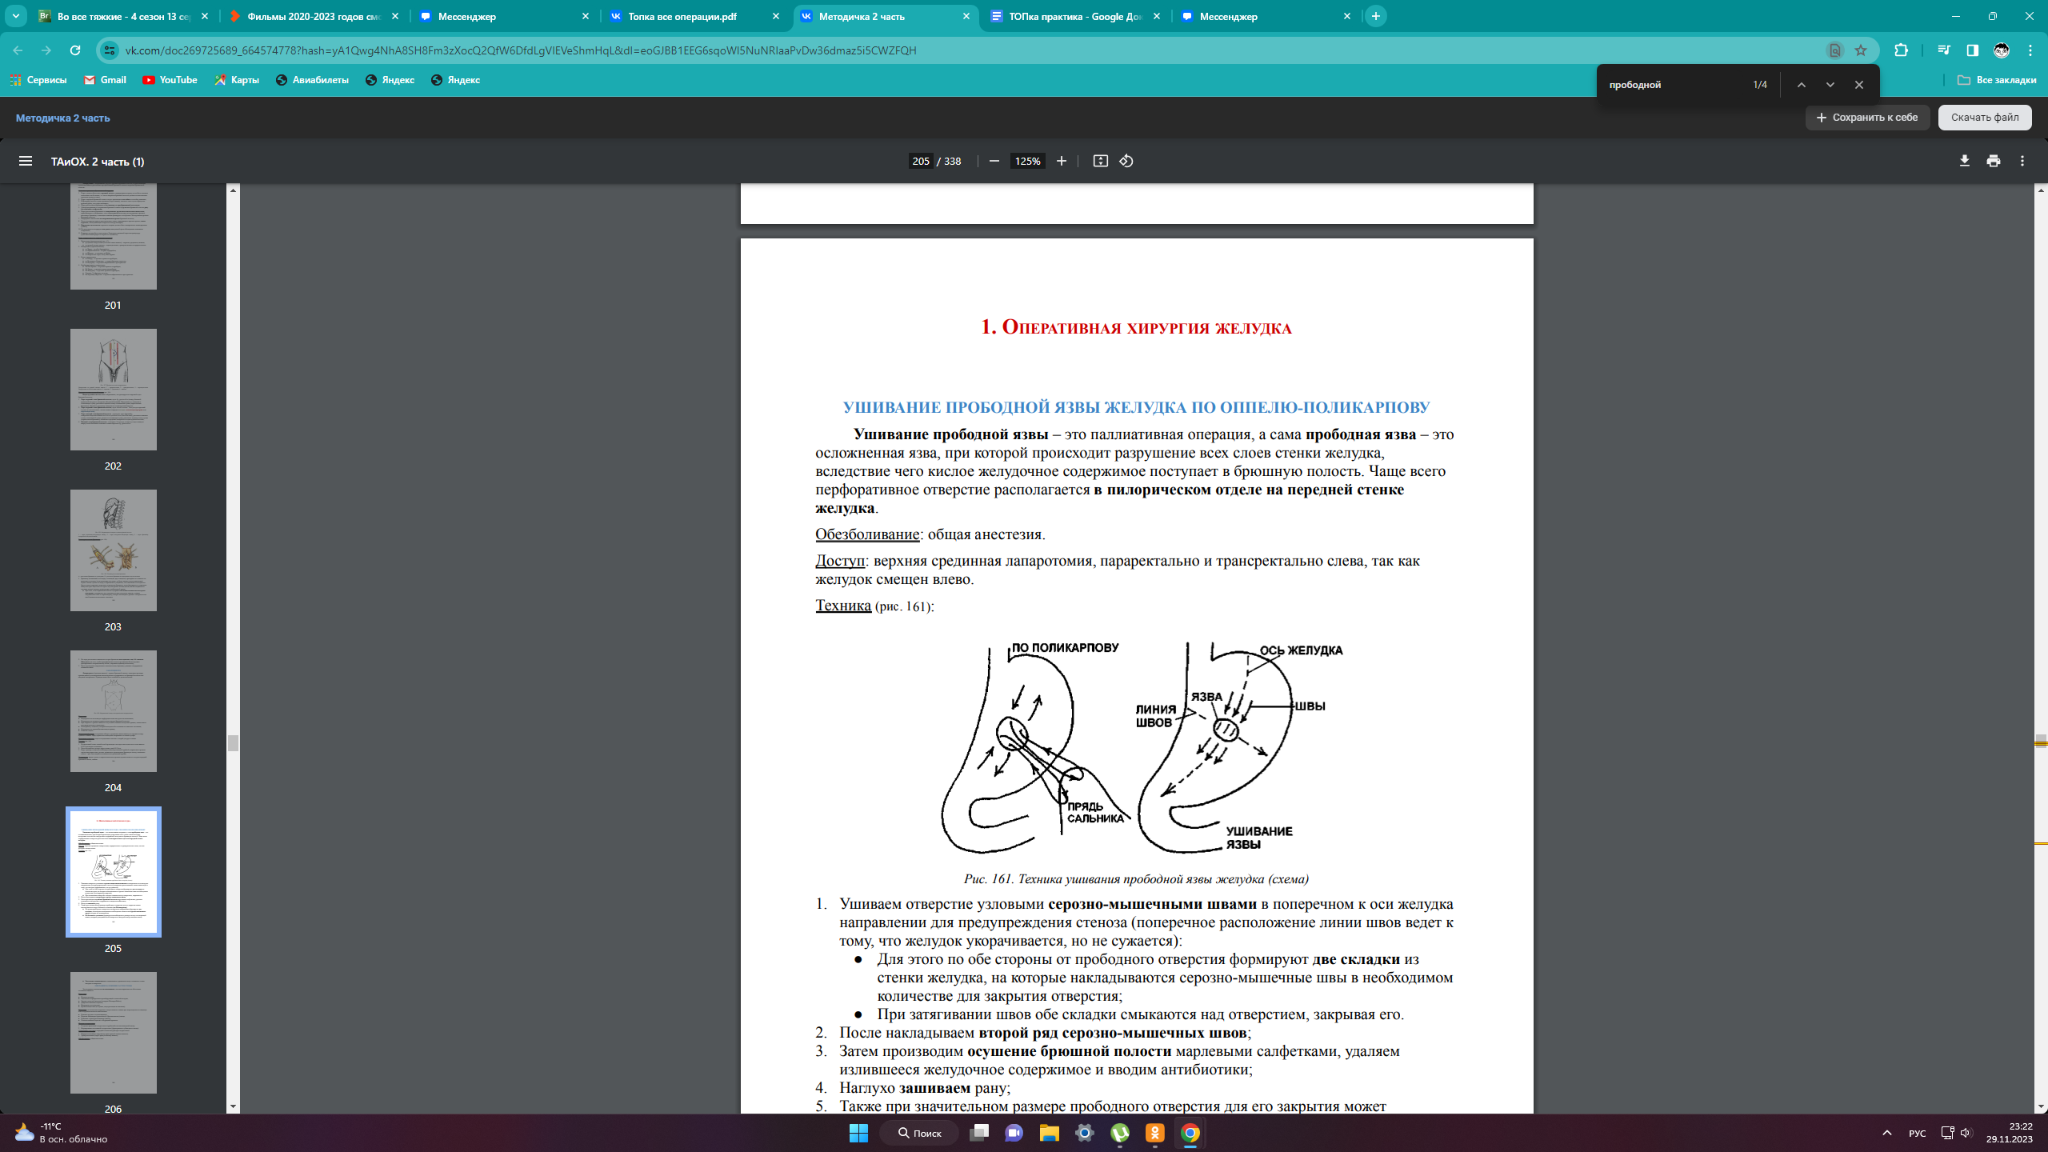Open the taskbar Поиск search box
The width and height of the screenshot is (2048, 1152).
click(x=919, y=1133)
